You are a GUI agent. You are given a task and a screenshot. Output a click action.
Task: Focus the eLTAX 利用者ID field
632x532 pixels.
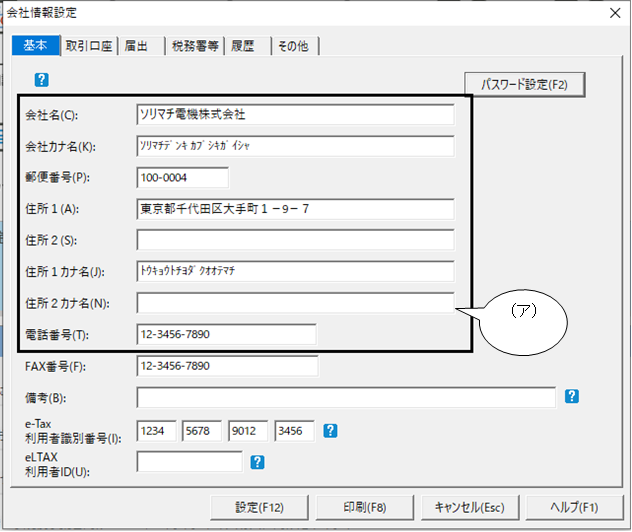(189, 462)
